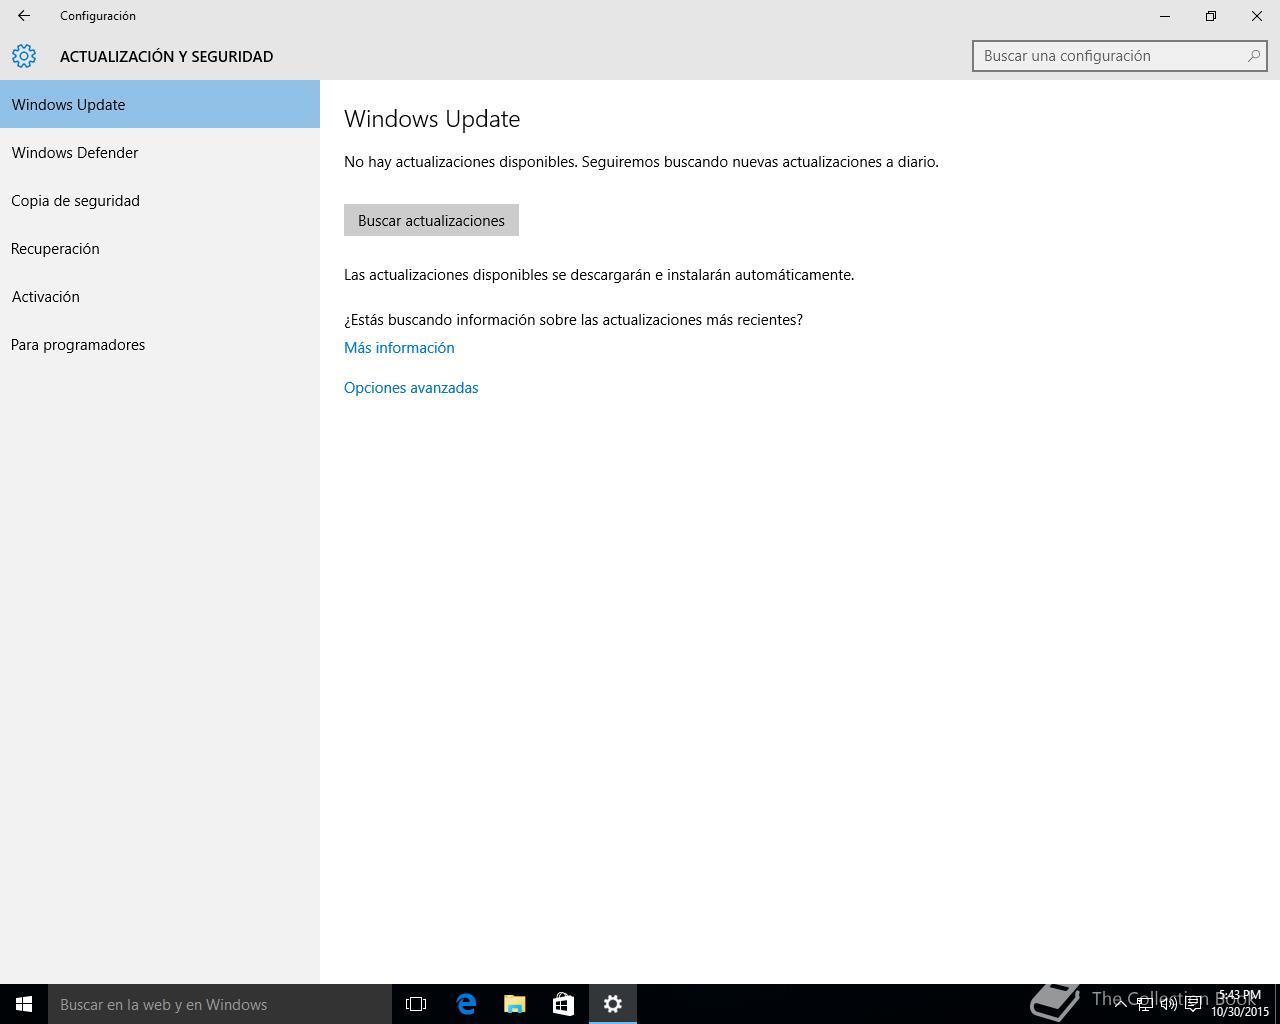Open the network status tray icon
The width and height of the screenshot is (1280, 1024).
point(1145,1004)
